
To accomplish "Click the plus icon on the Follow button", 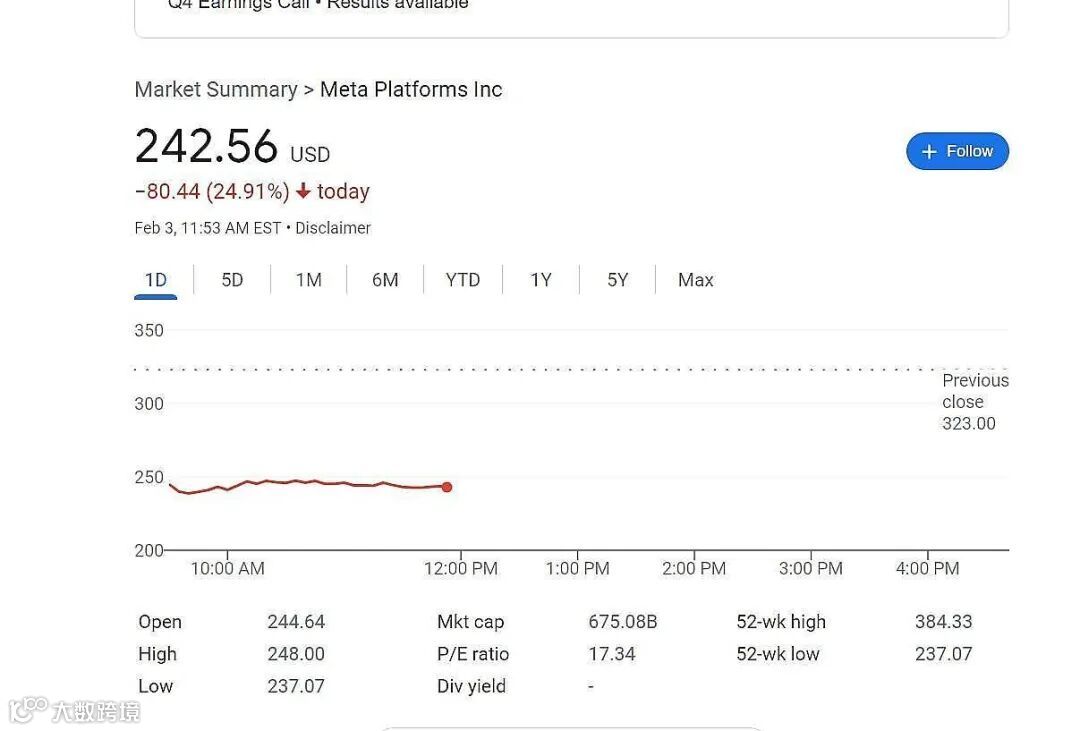I will click(x=928, y=151).
